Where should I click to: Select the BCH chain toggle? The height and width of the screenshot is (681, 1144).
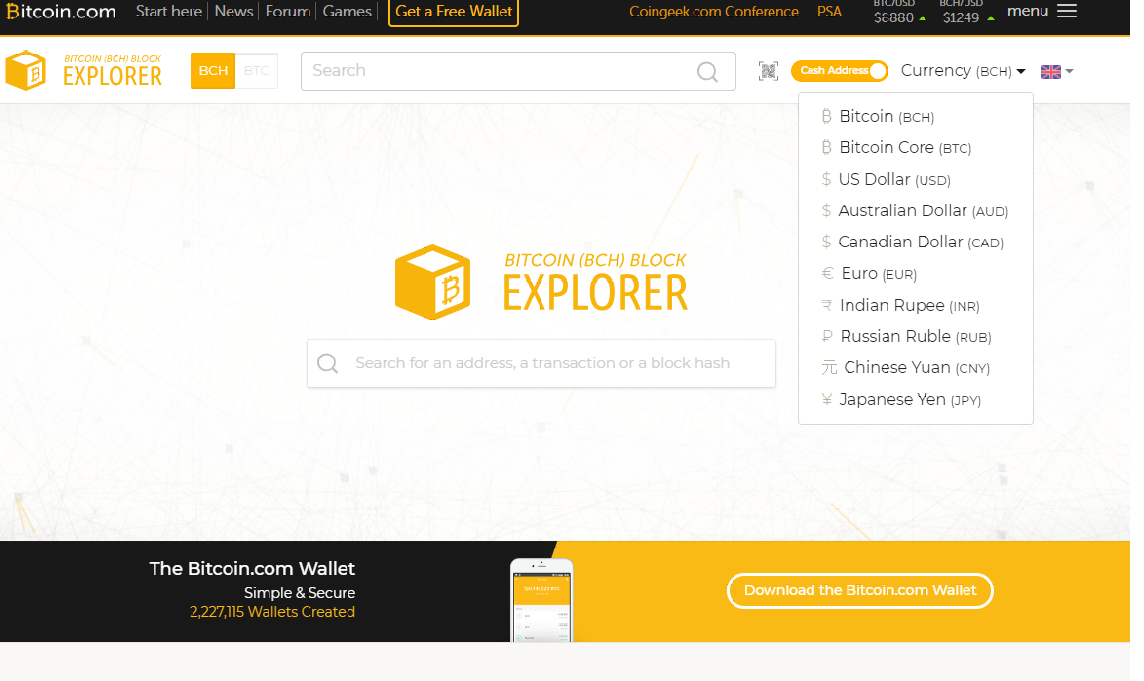(x=212, y=71)
